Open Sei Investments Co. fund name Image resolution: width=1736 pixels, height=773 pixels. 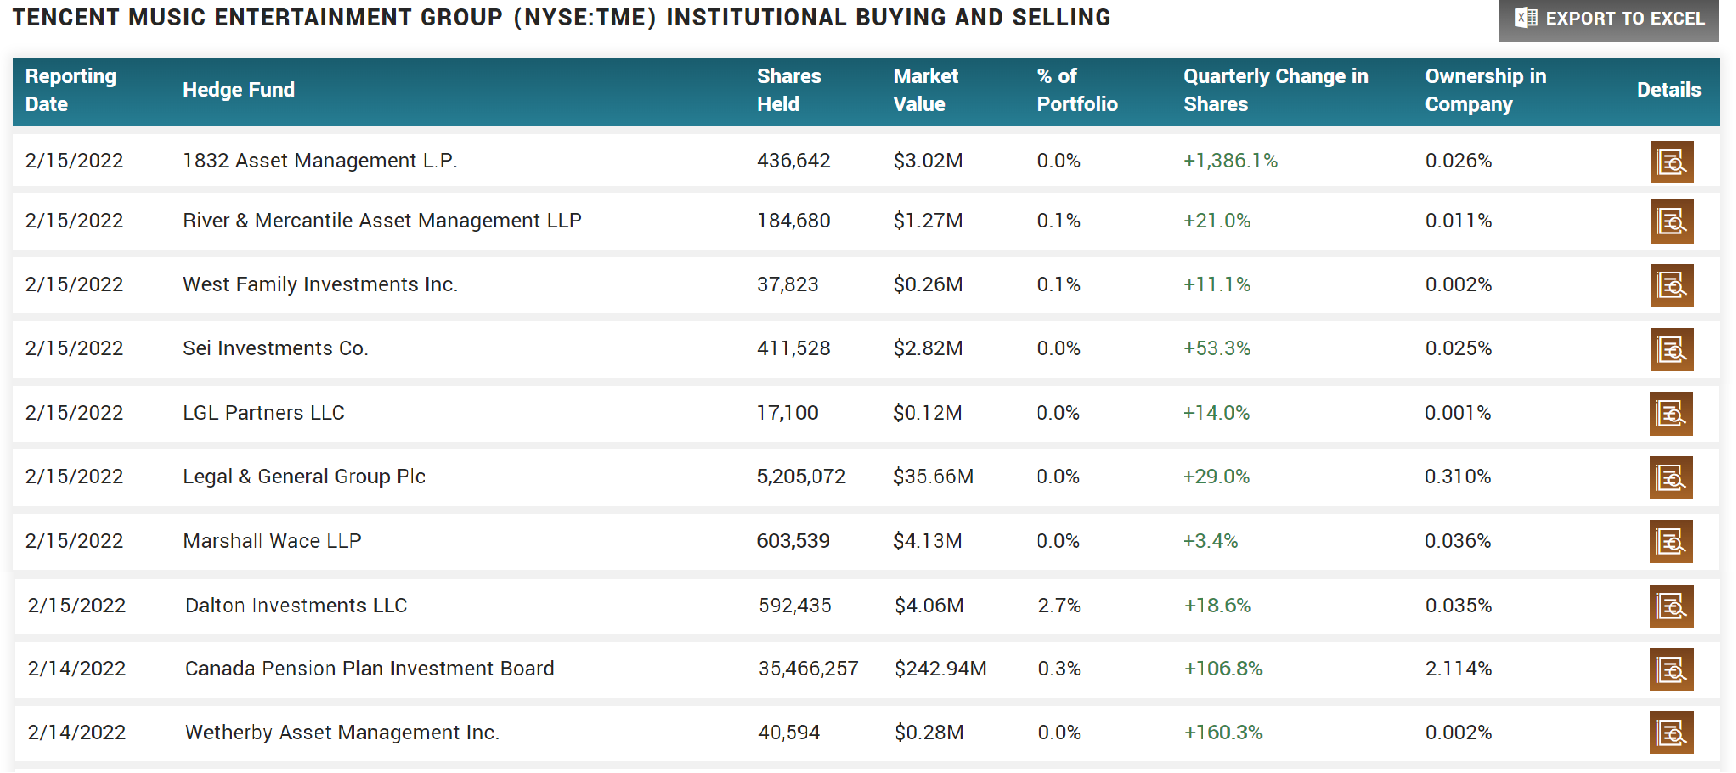[x=275, y=349]
